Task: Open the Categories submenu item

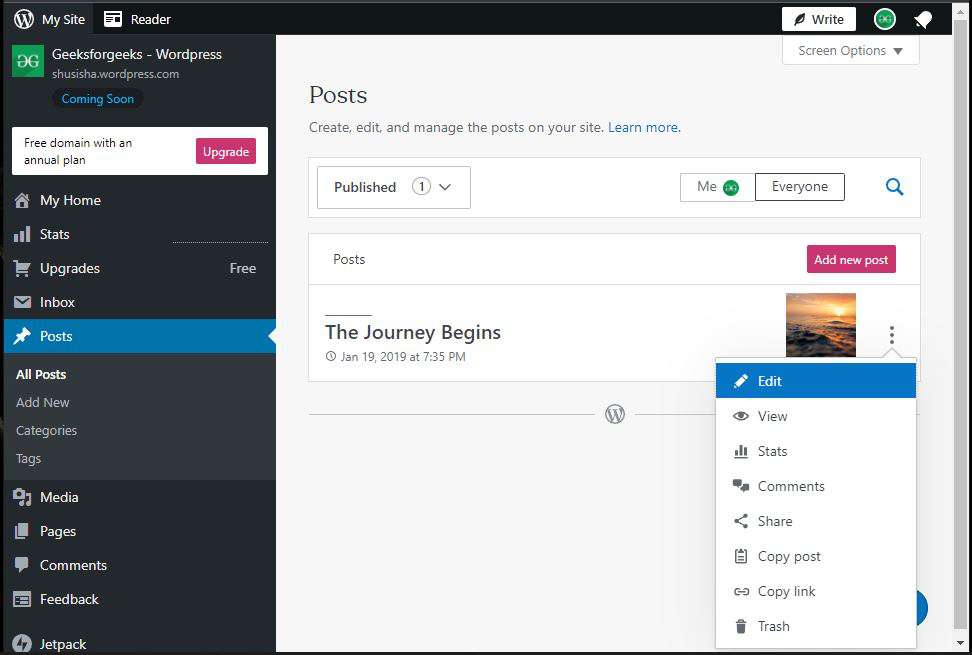Action: coord(46,430)
